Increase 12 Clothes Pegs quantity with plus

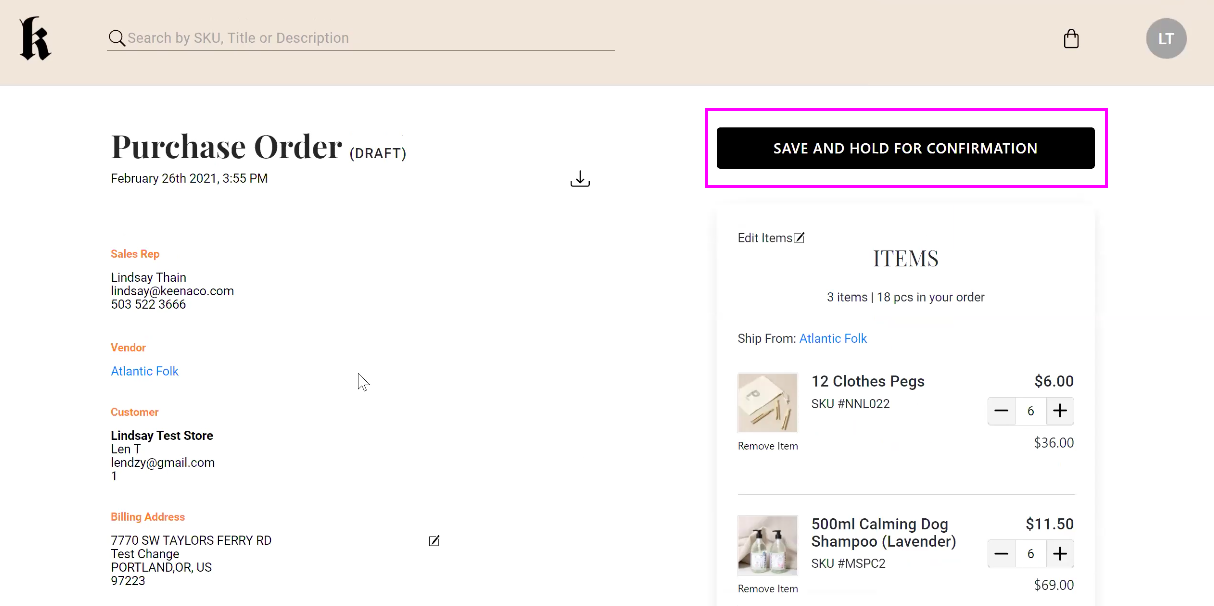pos(1060,410)
